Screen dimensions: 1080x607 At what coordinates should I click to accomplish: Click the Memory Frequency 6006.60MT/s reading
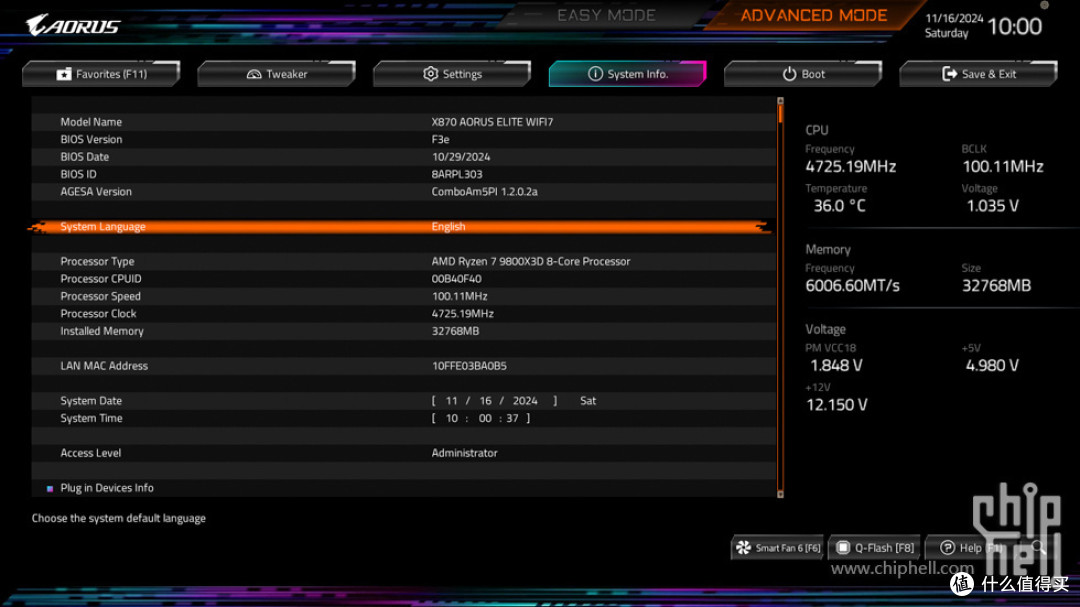(852, 286)
